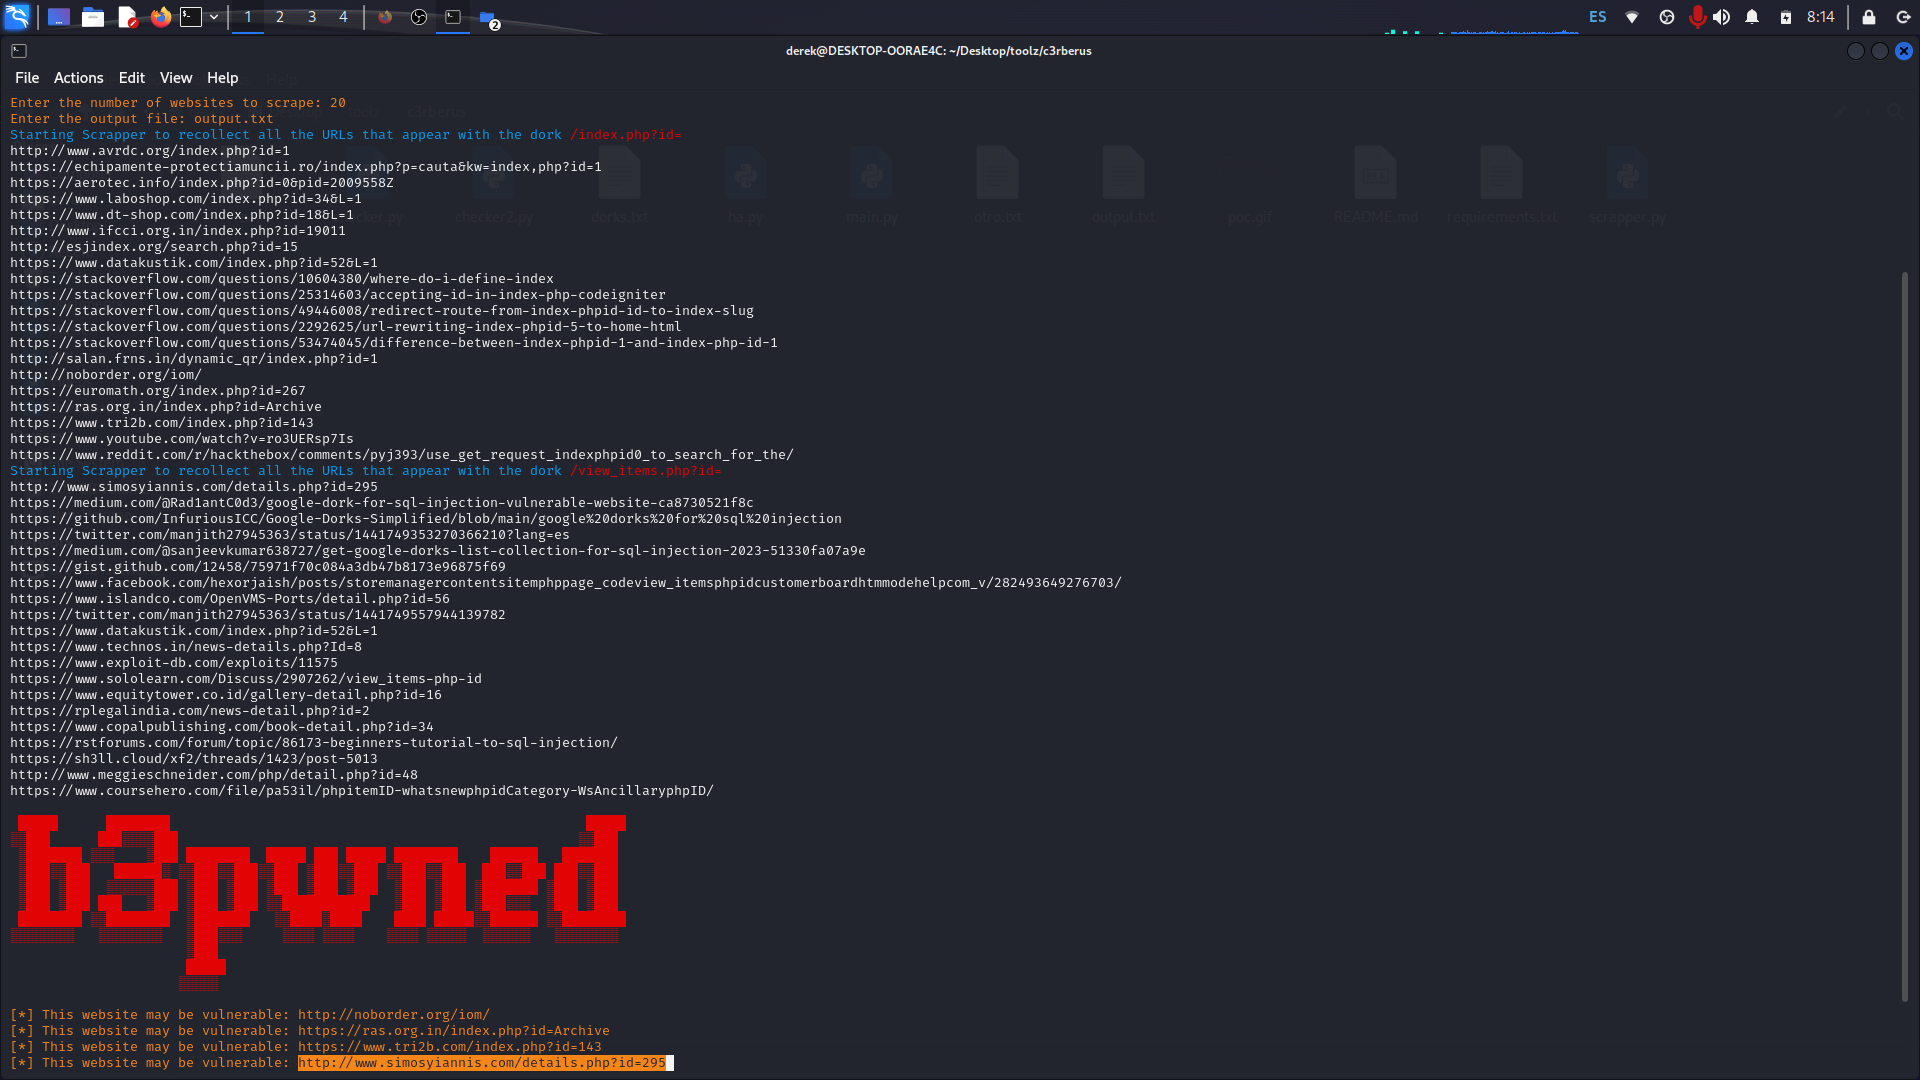Screen dimensions: 1920x1080
Task: Launch a new terminal from the taskbar
Action: [190, 16]
